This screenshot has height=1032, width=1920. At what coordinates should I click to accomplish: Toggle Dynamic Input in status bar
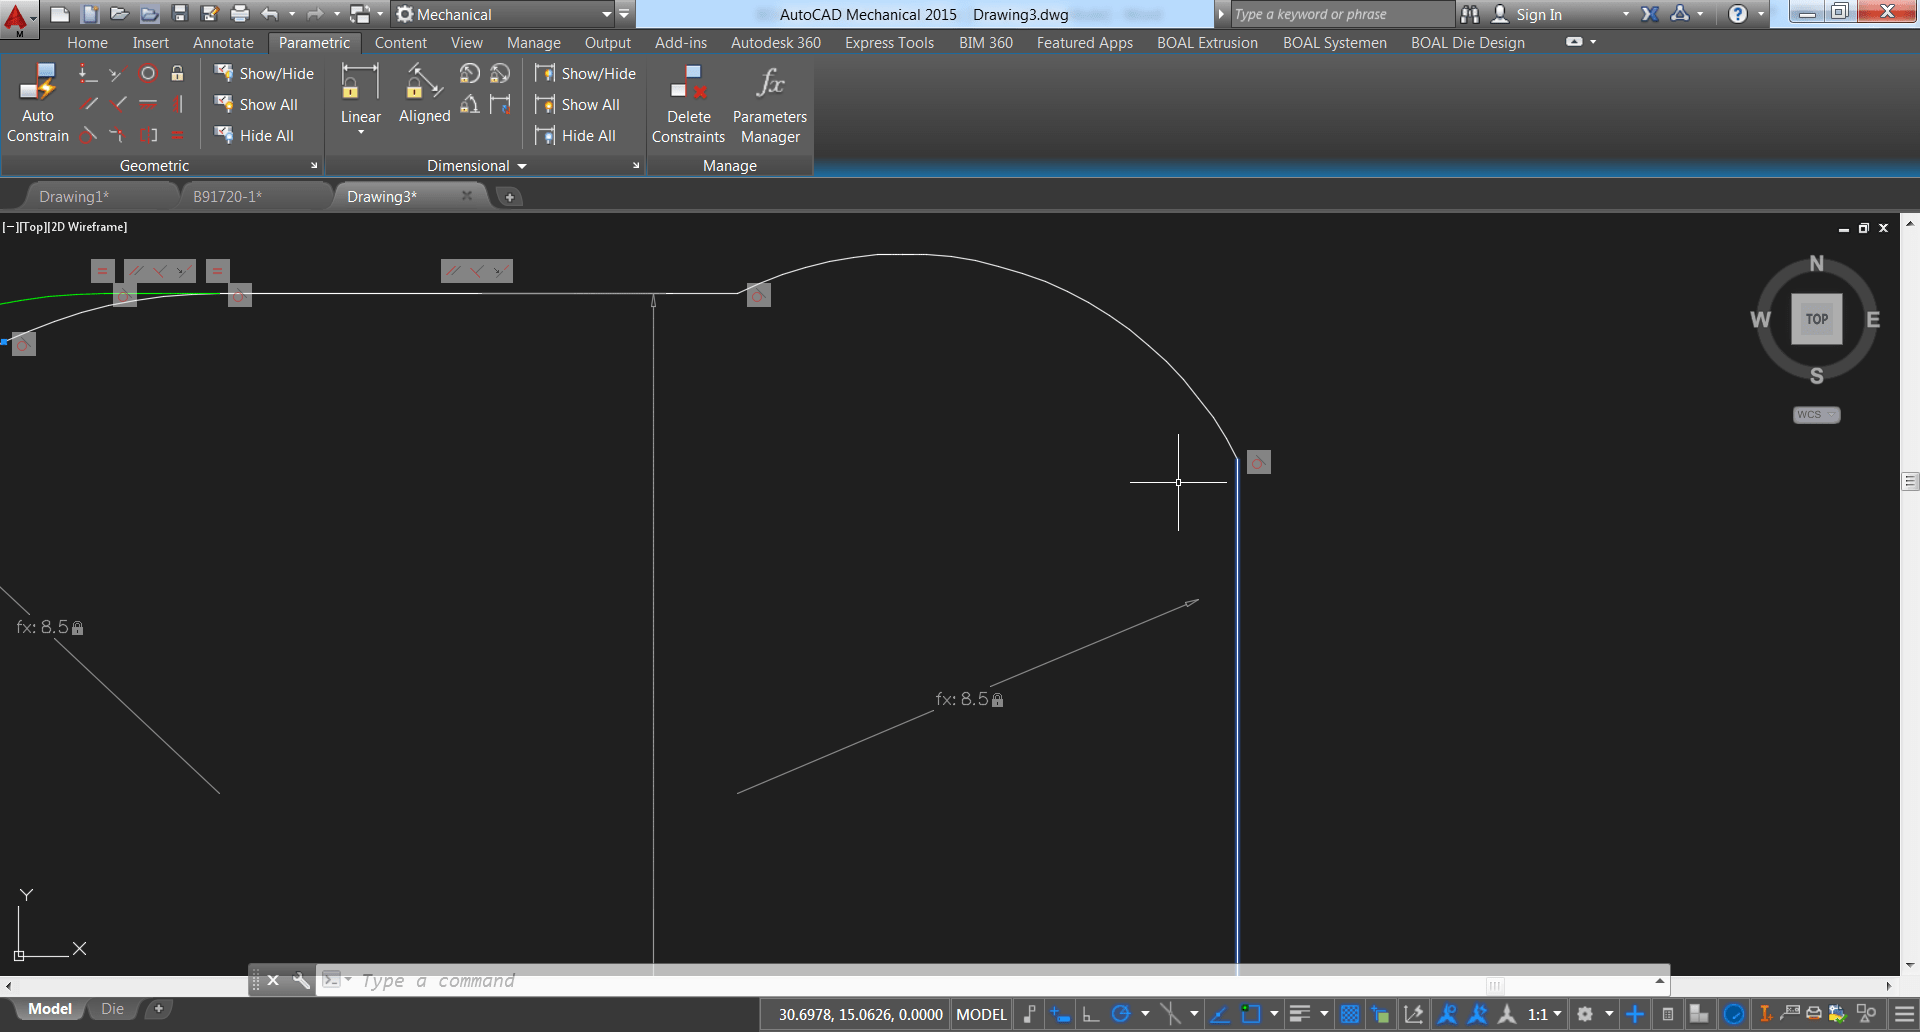tap(1060, 1014)
